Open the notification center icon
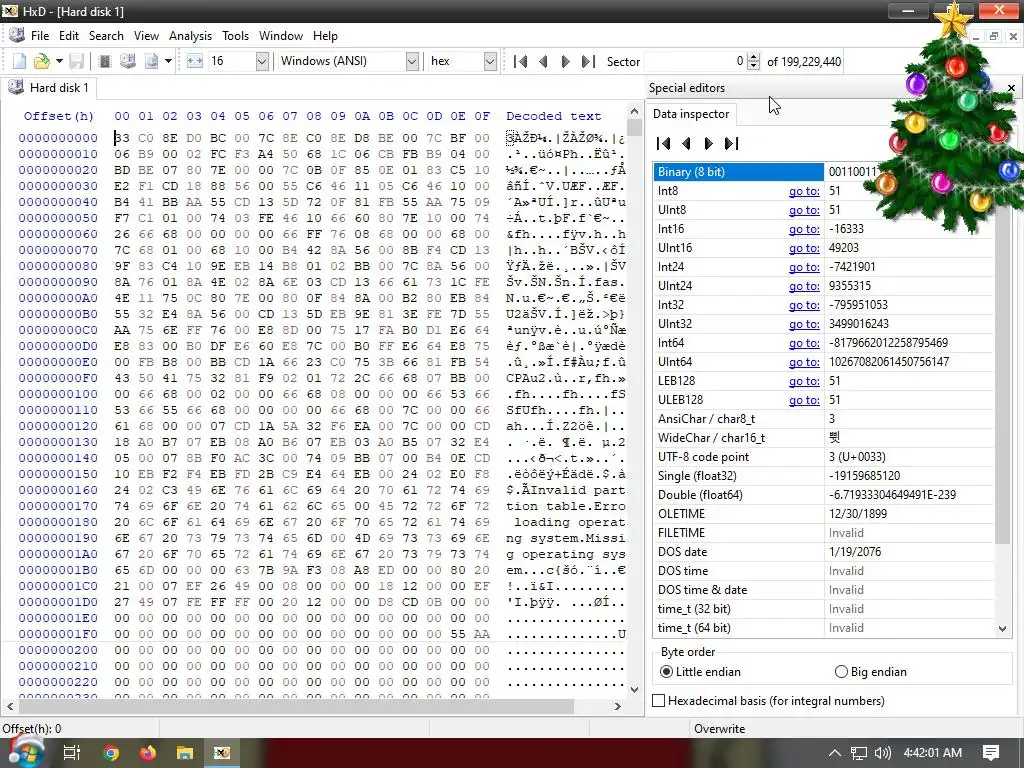 (990, 753)
